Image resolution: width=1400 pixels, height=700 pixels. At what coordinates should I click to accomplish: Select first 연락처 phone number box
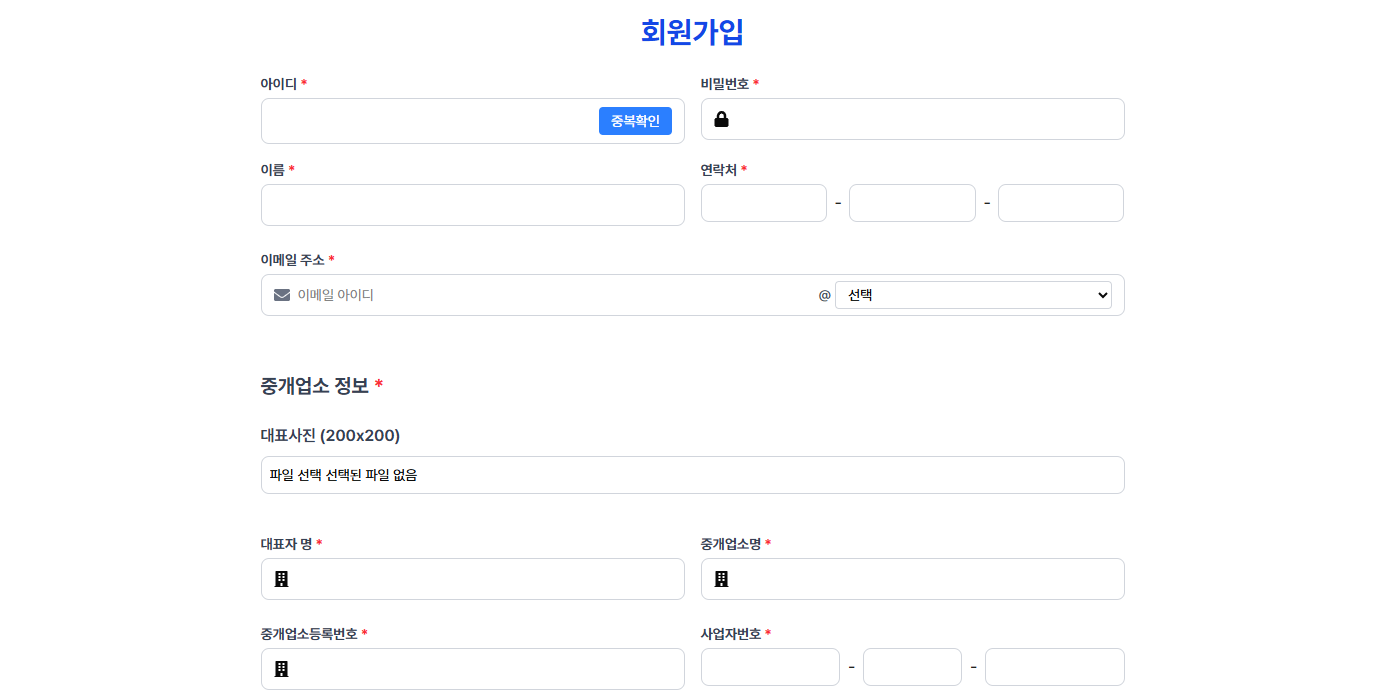click(x=763, y=203)
